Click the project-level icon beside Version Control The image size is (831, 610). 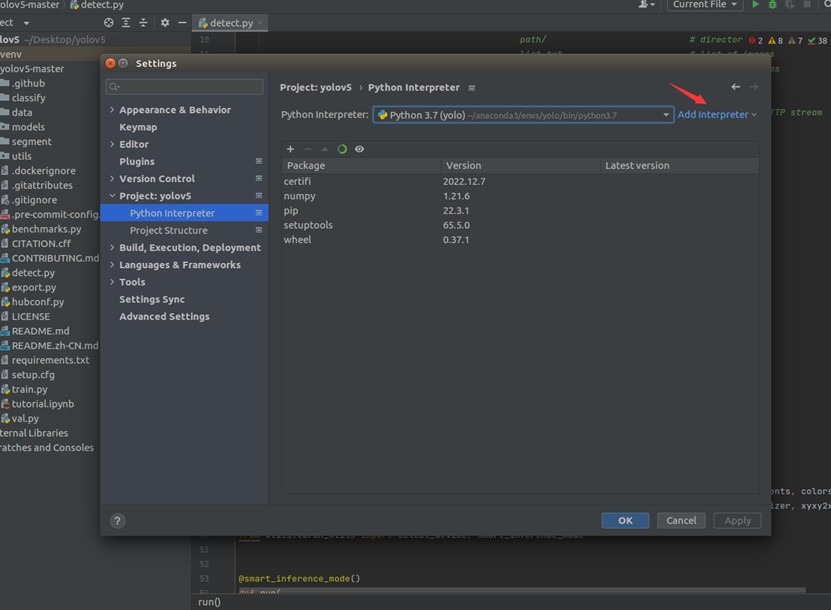tap(259, 179)
